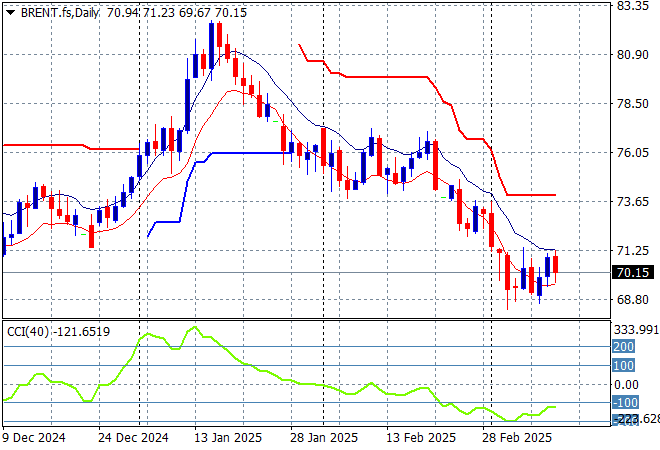
Task: Click the 83.35 price axis label
Action: (633, 5)
